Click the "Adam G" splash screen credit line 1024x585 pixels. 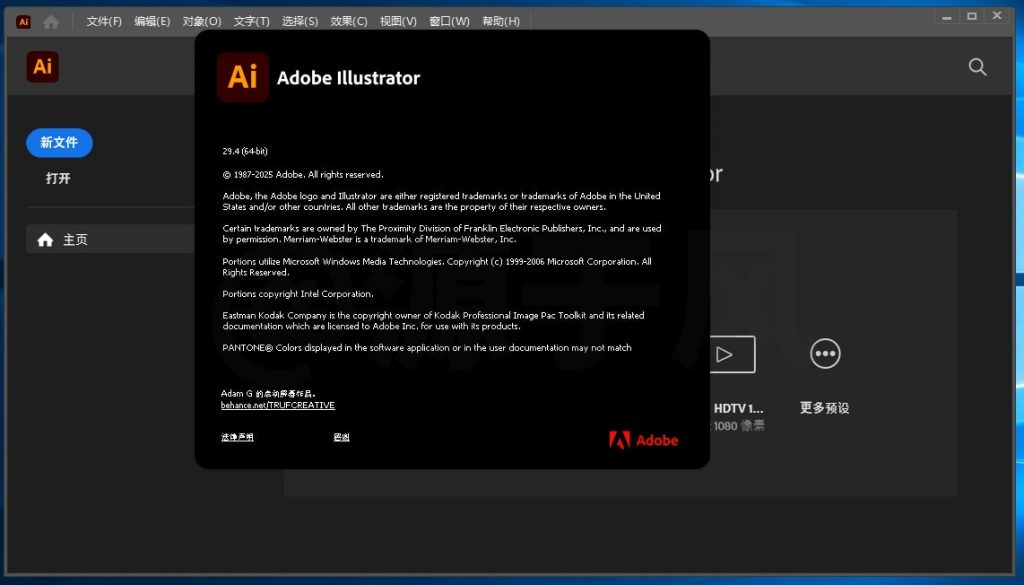point(268,394)
